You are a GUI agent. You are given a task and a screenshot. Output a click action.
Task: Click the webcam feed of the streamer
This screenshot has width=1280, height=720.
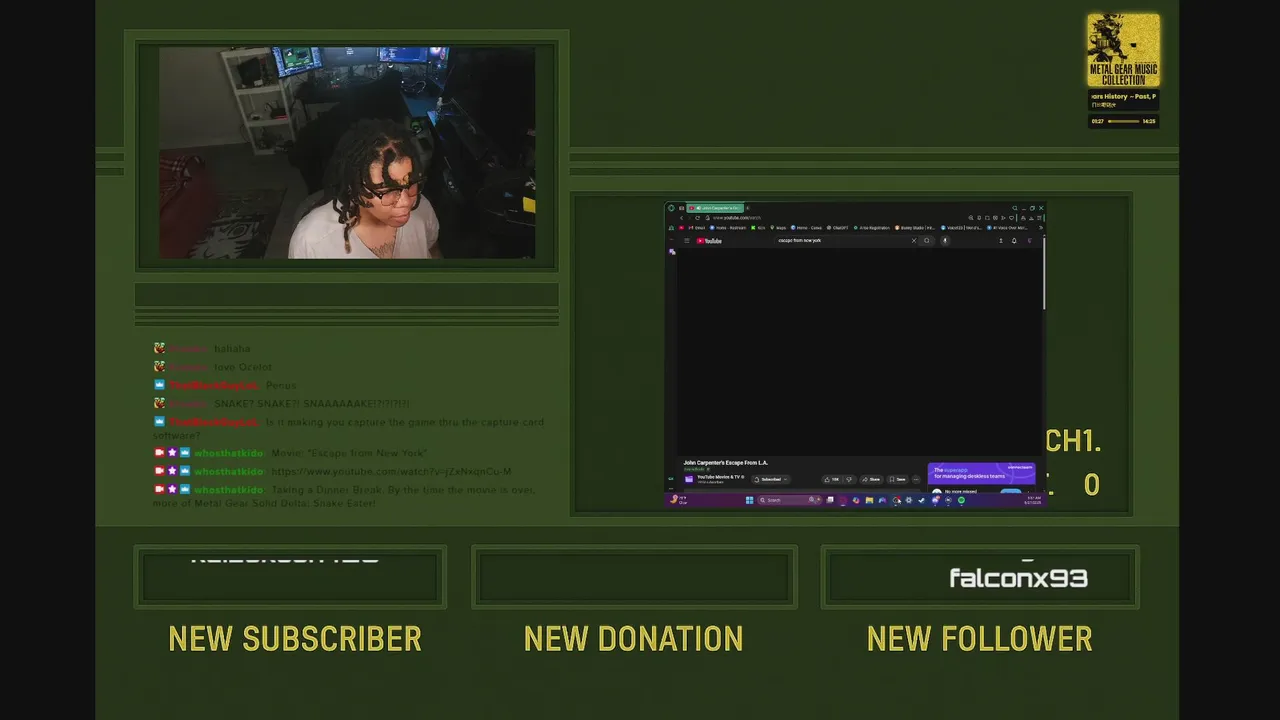(x=347, y=152)
